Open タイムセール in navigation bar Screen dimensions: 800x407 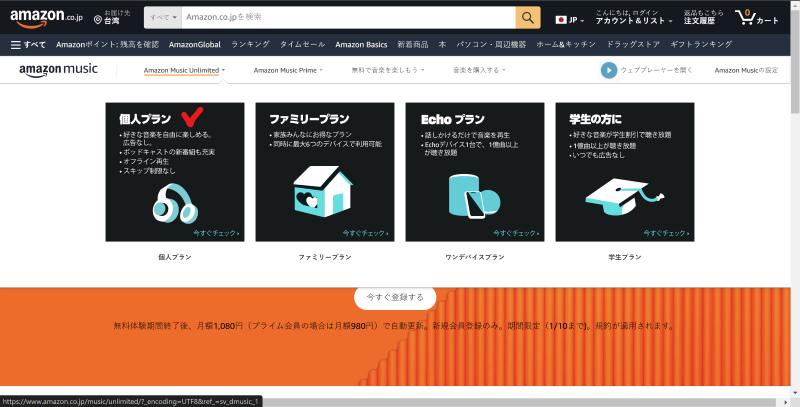coord(302,45)
